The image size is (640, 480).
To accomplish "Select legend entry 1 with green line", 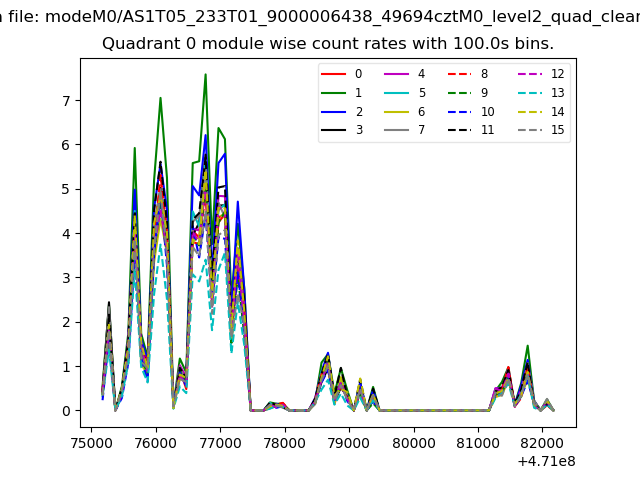I will pyautogui.click(x=334, y=93).
